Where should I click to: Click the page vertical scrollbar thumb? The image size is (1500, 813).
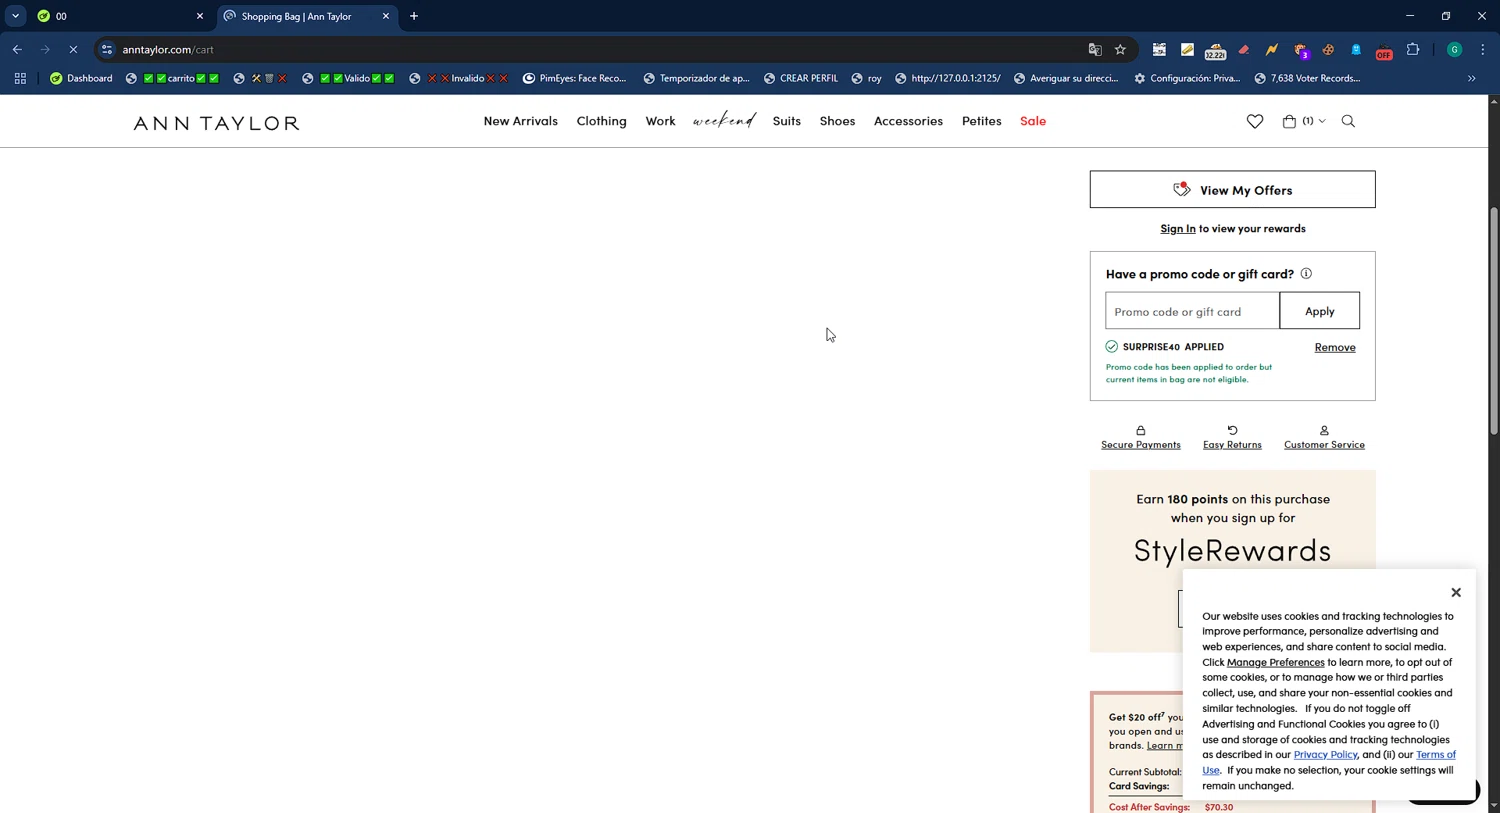coord(1494,320)
